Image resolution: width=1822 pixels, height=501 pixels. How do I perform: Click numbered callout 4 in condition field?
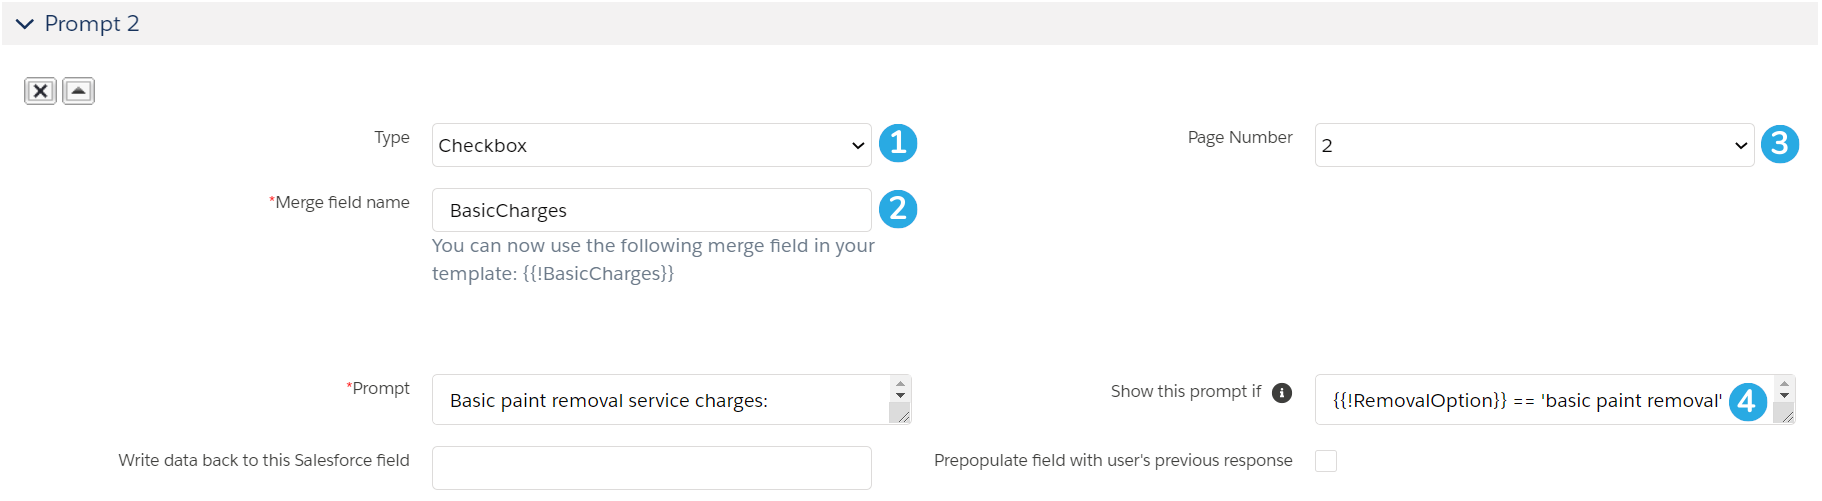(x=1747, y=402)
